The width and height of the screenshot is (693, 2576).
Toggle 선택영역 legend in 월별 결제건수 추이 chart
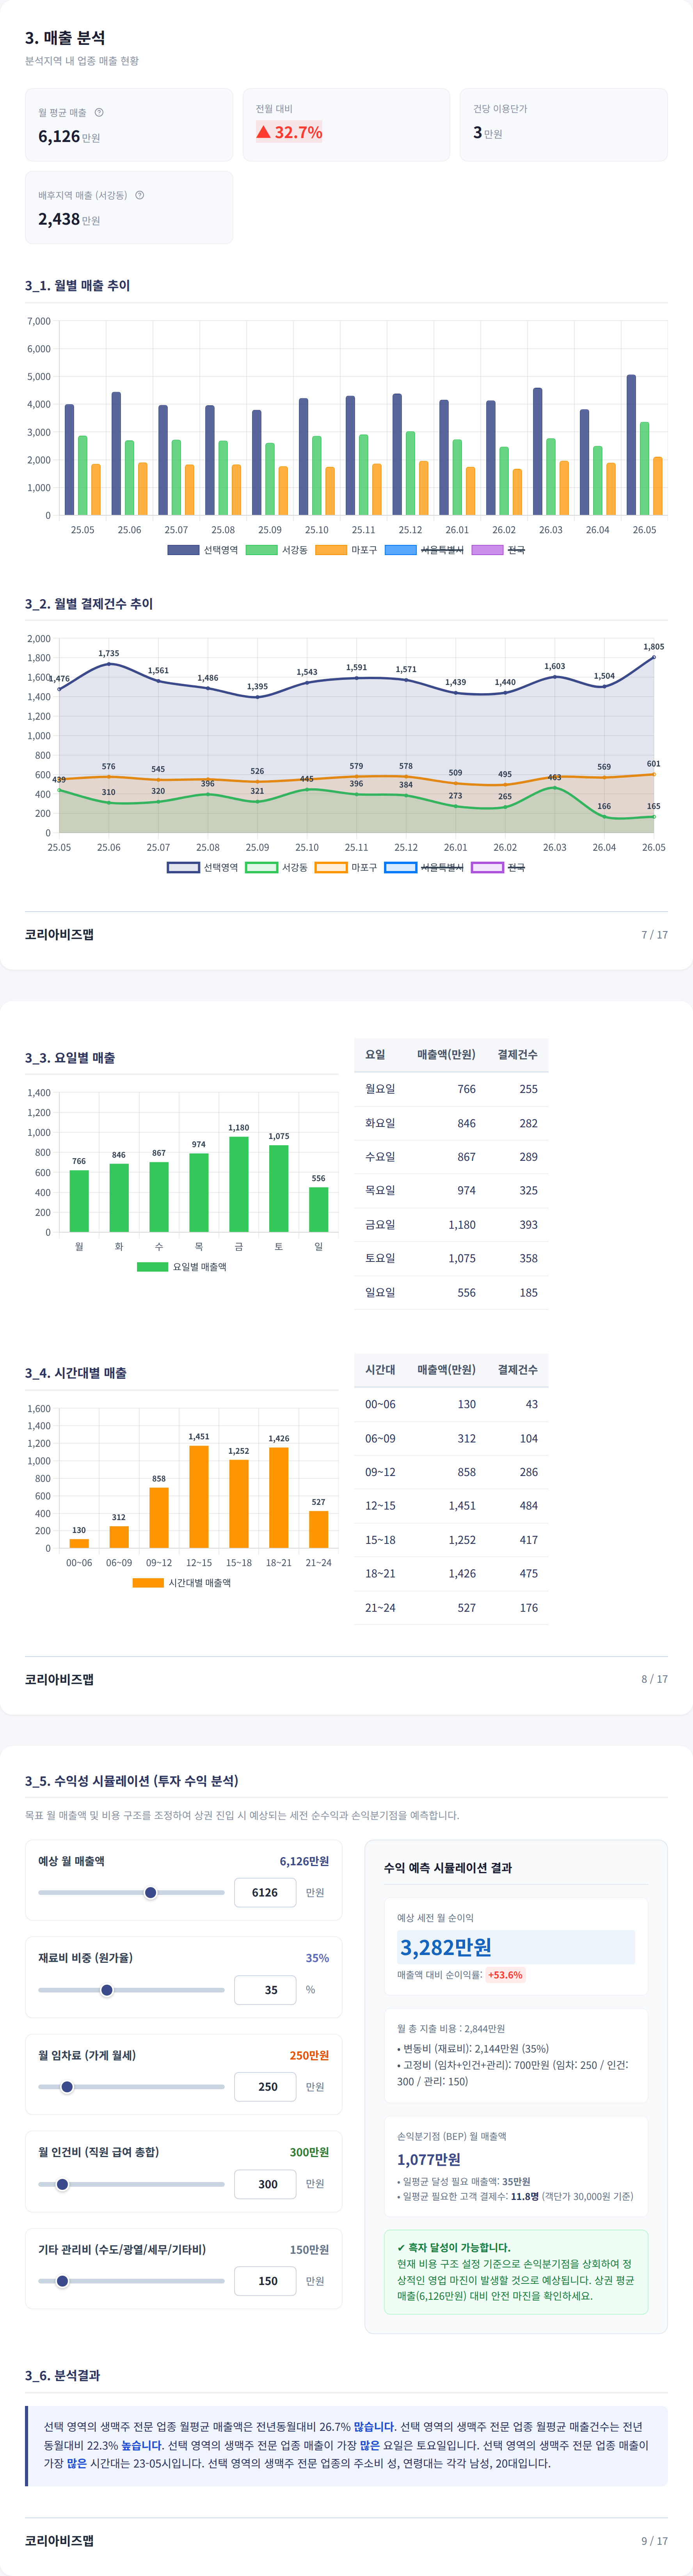[203, 867]
